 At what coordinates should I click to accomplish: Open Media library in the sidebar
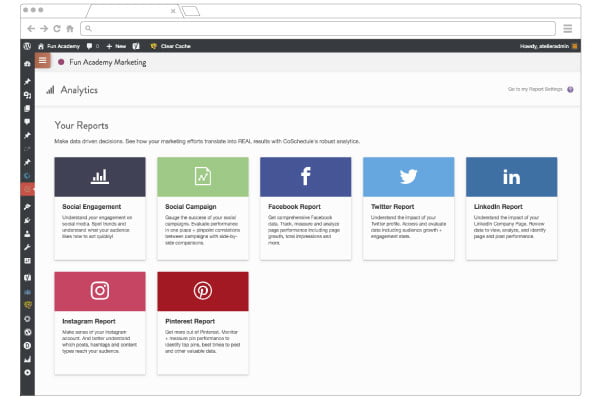tap(27, 95)
